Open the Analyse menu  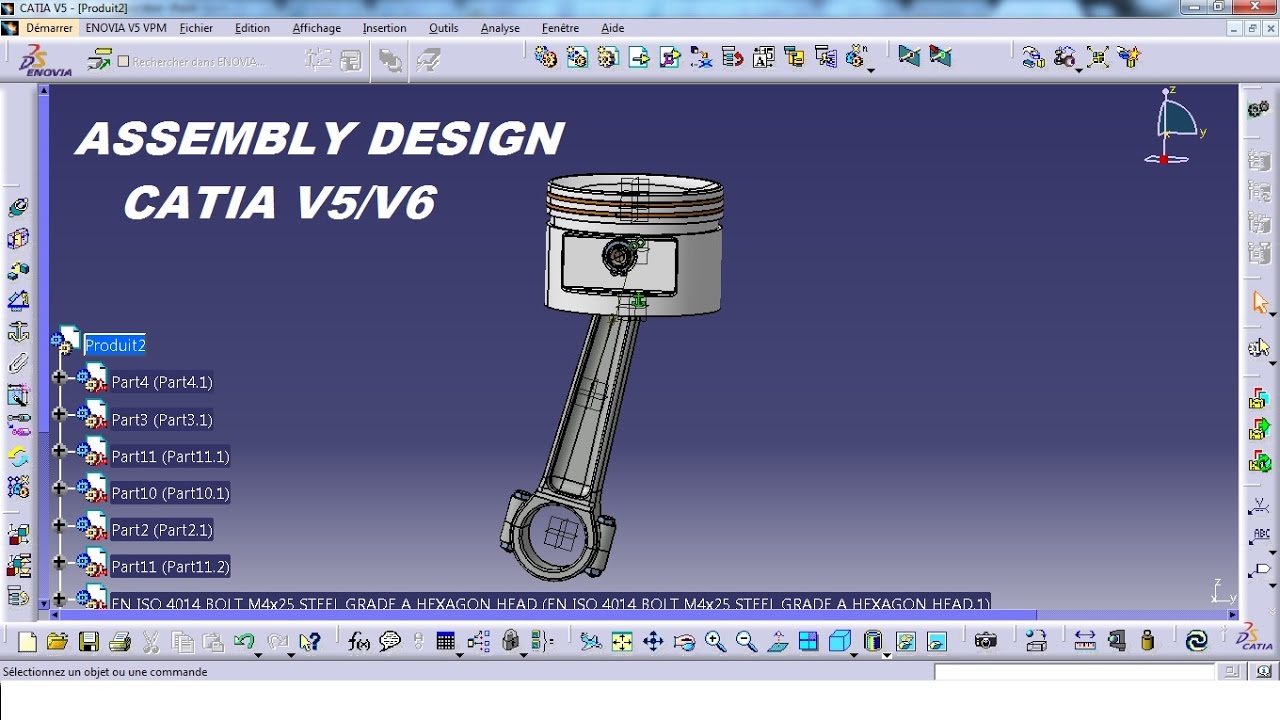[500, 28]
